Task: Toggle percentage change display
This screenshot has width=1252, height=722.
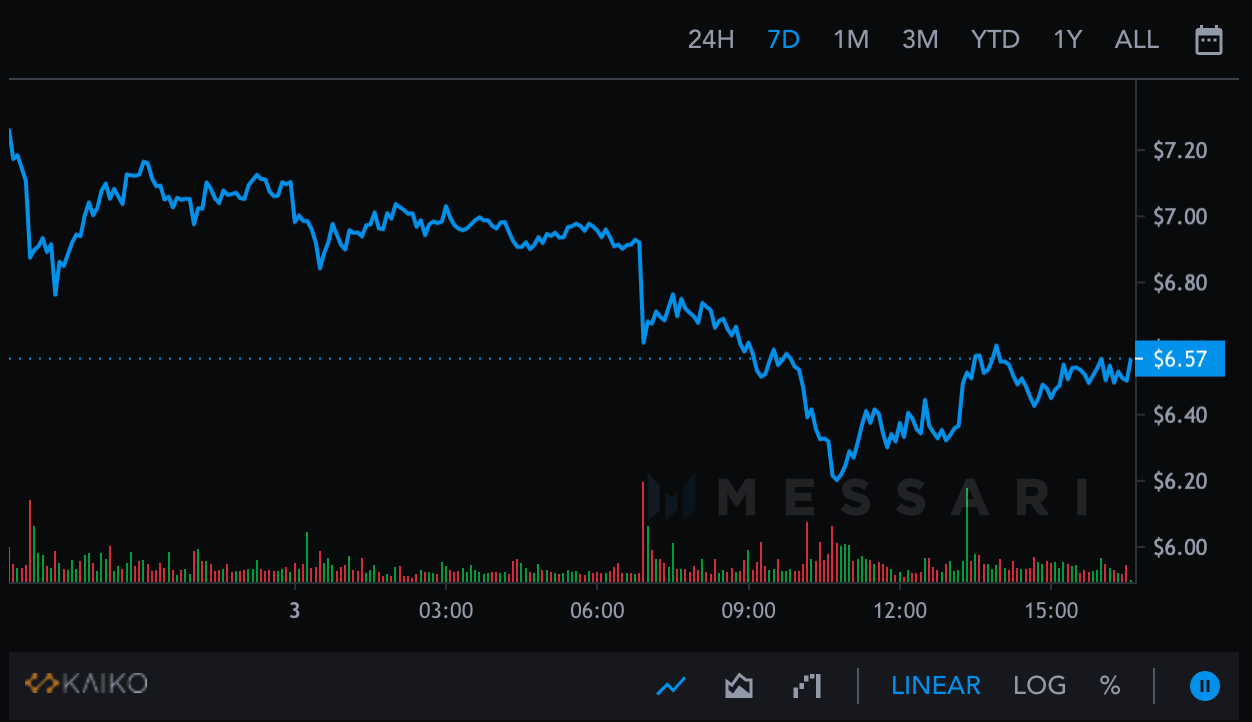Action: [1108, 685]
